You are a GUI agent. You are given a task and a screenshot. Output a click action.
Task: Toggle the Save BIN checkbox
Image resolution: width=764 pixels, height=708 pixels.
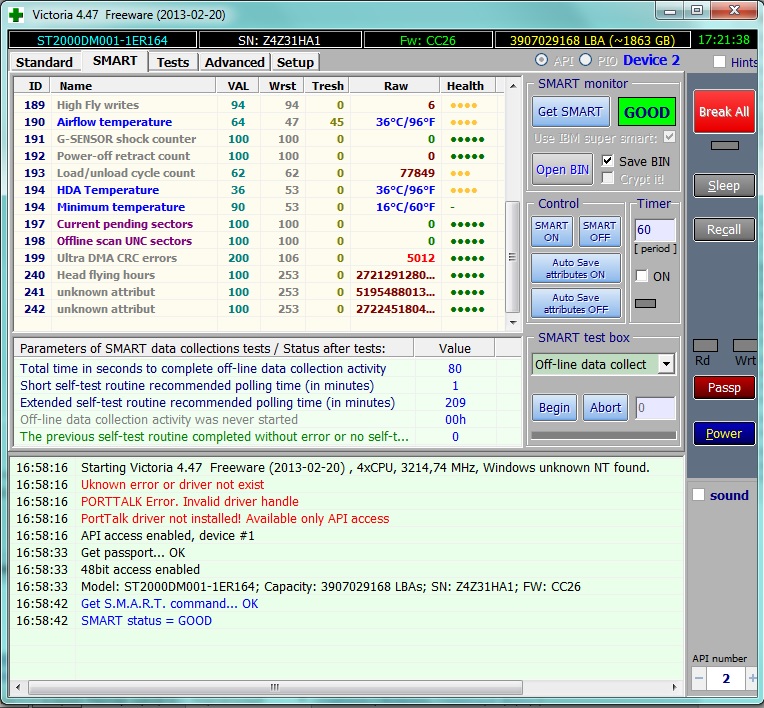[x=608, y=161]
